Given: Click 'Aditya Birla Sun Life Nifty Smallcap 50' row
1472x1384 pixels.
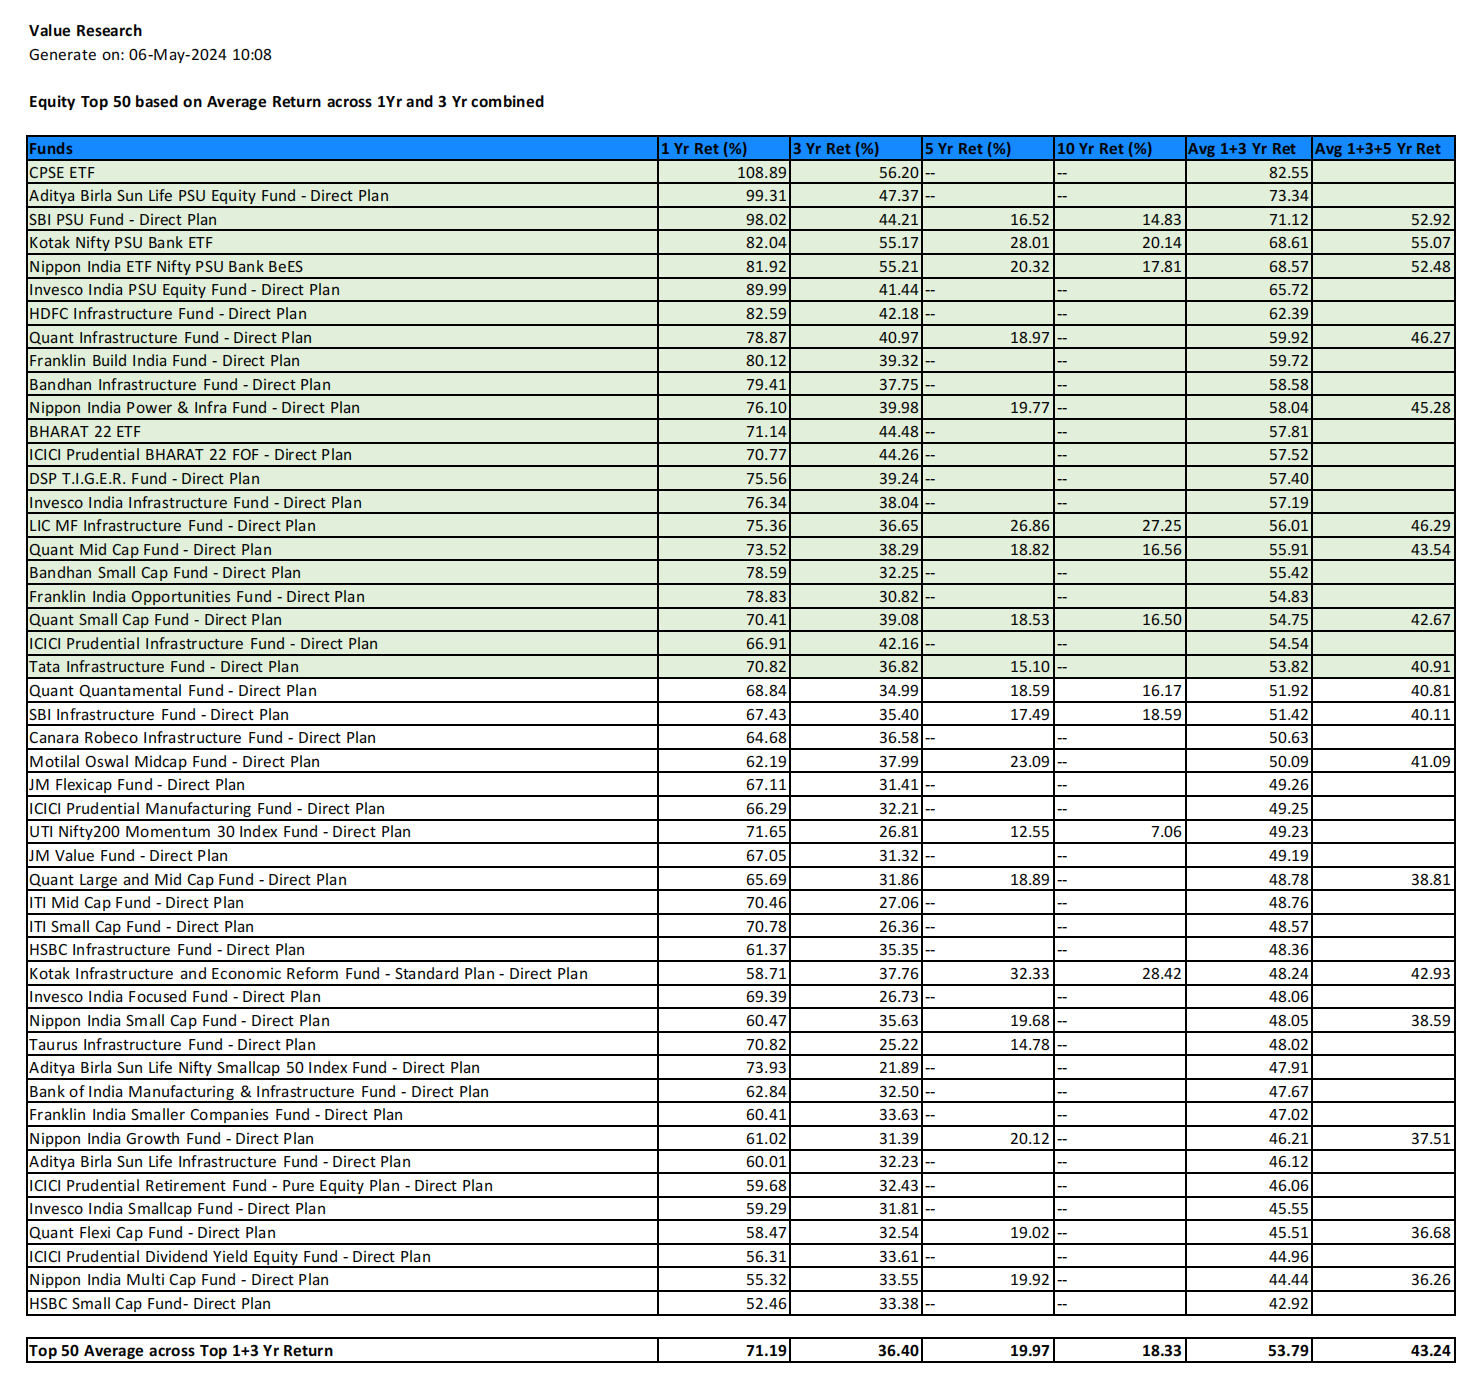Looking at the screenshot, I should point(741,1068).
